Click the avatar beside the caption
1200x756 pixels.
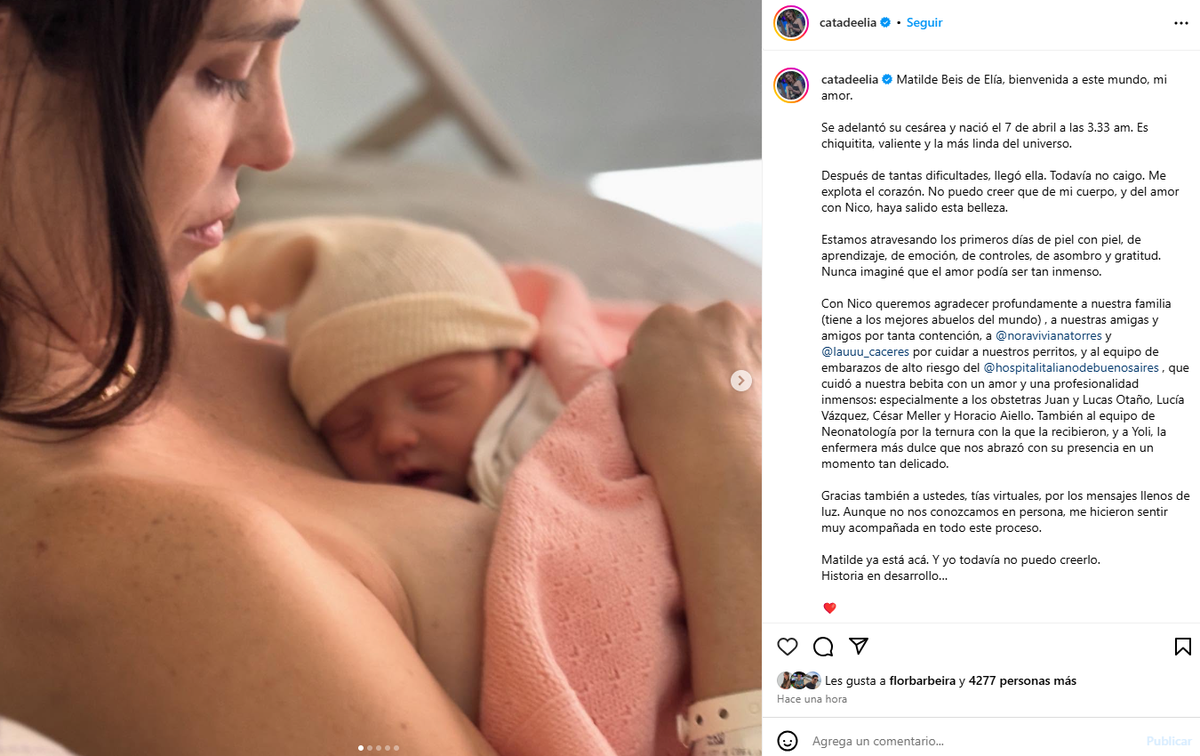click(x=791, y=85)
